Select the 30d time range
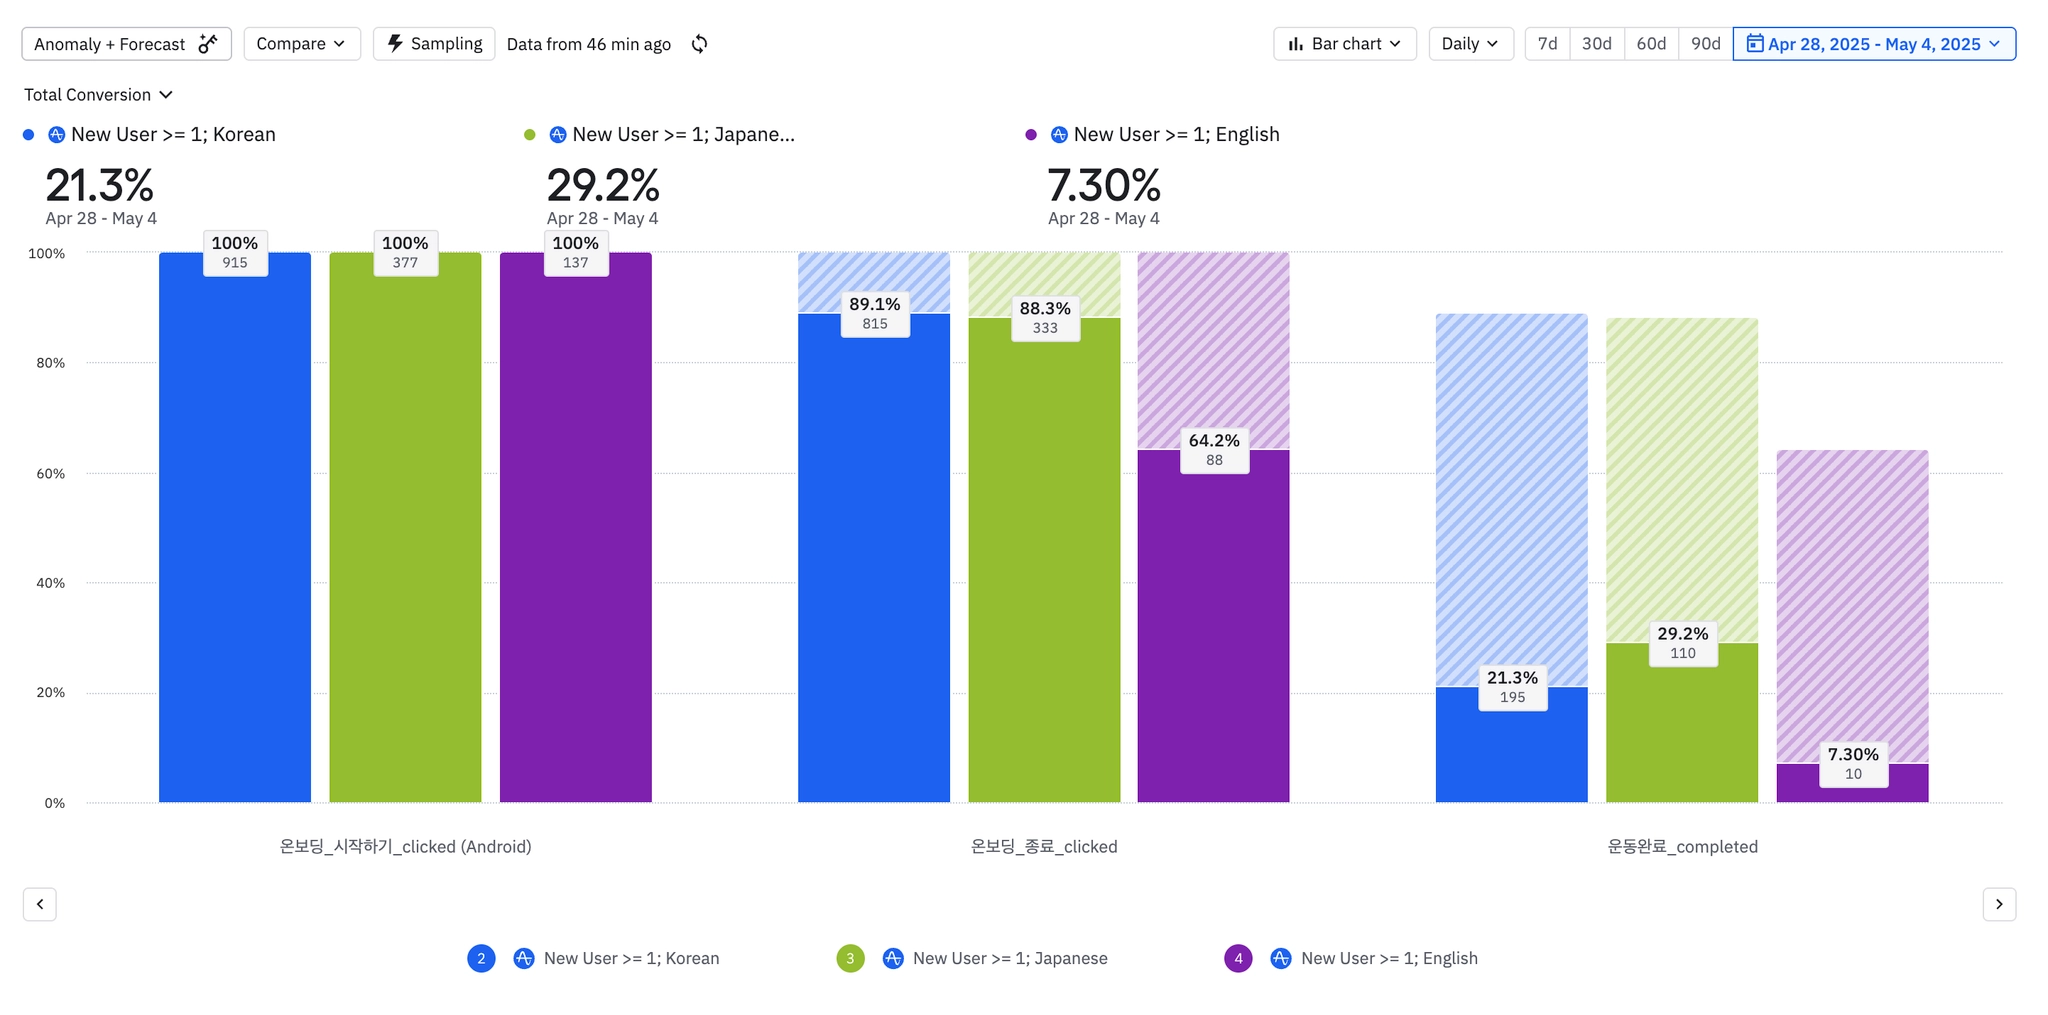 click(x=1596, y=44)
